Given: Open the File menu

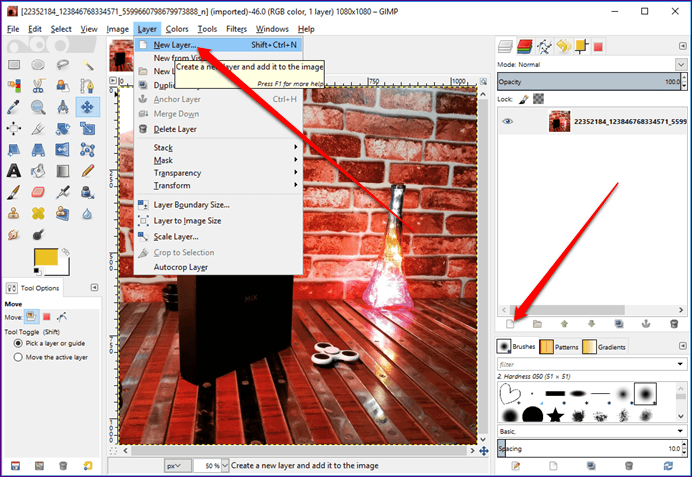Looking at the screenshot, I should (x=13, y=29).
